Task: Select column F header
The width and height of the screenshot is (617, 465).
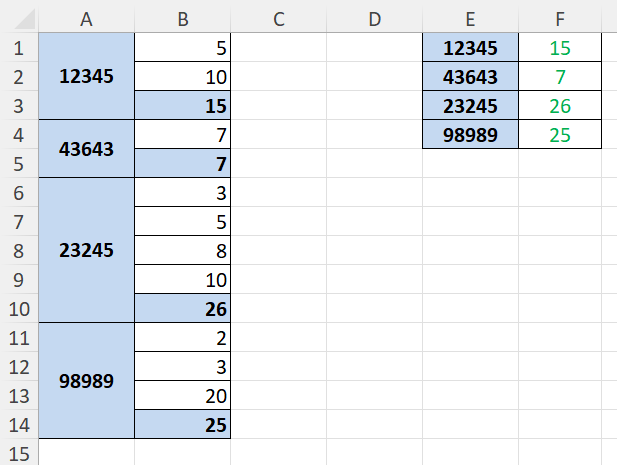Action: click(x=560, y=19)
